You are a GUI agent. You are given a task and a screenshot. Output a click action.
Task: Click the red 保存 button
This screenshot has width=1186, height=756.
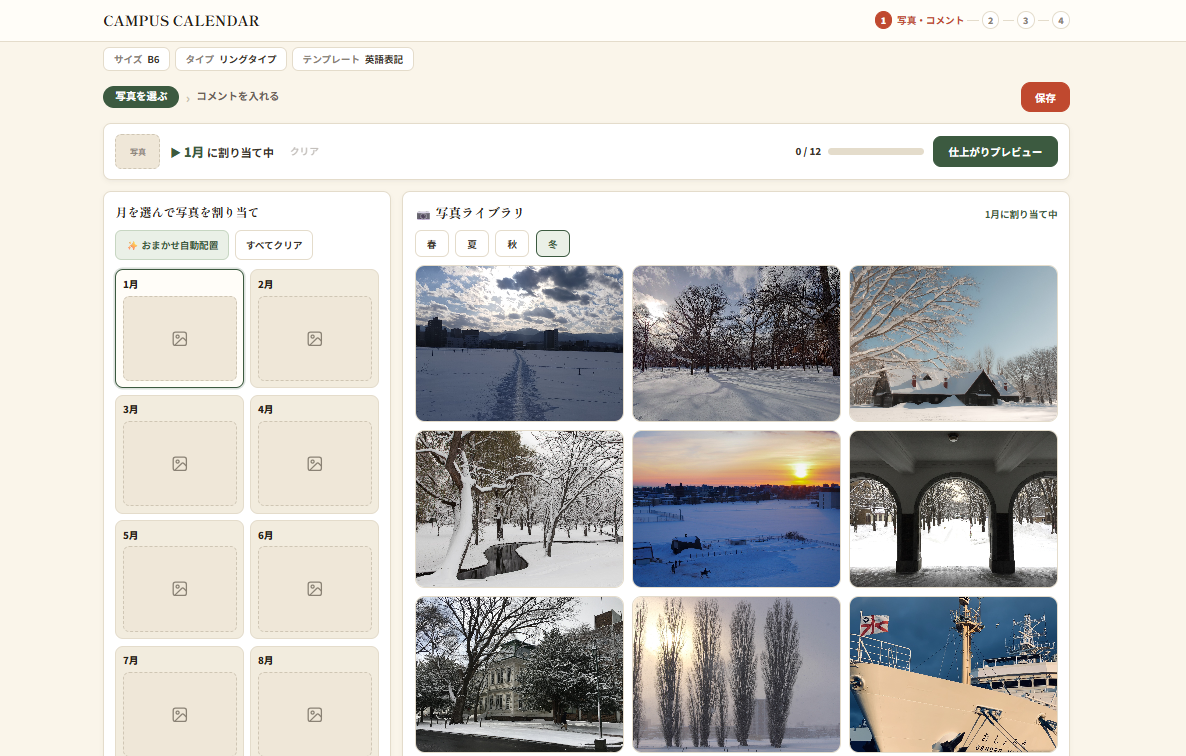pyautogui.click(x=1045, y=98)
